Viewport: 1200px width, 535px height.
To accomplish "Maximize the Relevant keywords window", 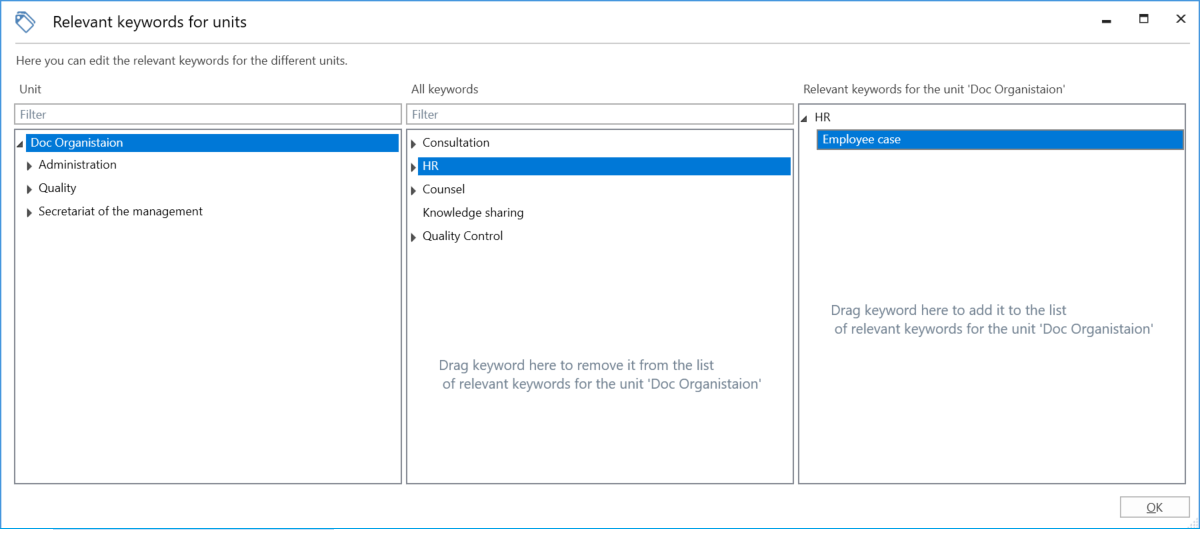I will click(1143, 19).
